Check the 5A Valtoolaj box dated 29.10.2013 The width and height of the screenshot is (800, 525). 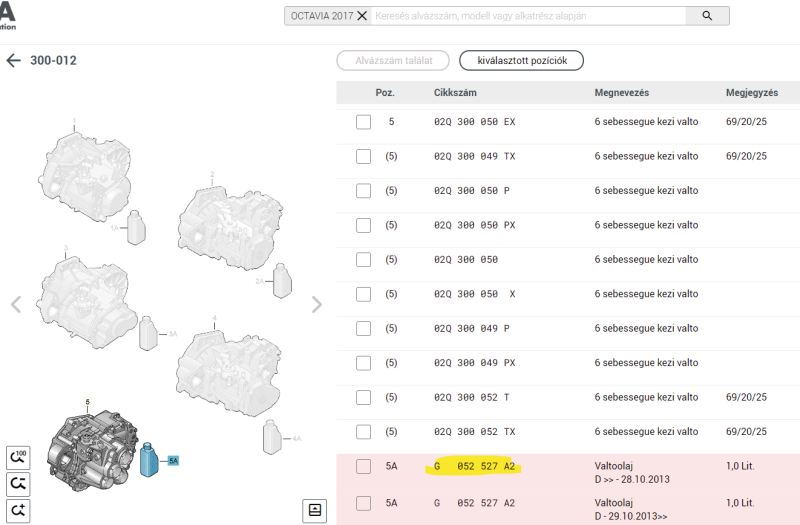coord(363,503)
